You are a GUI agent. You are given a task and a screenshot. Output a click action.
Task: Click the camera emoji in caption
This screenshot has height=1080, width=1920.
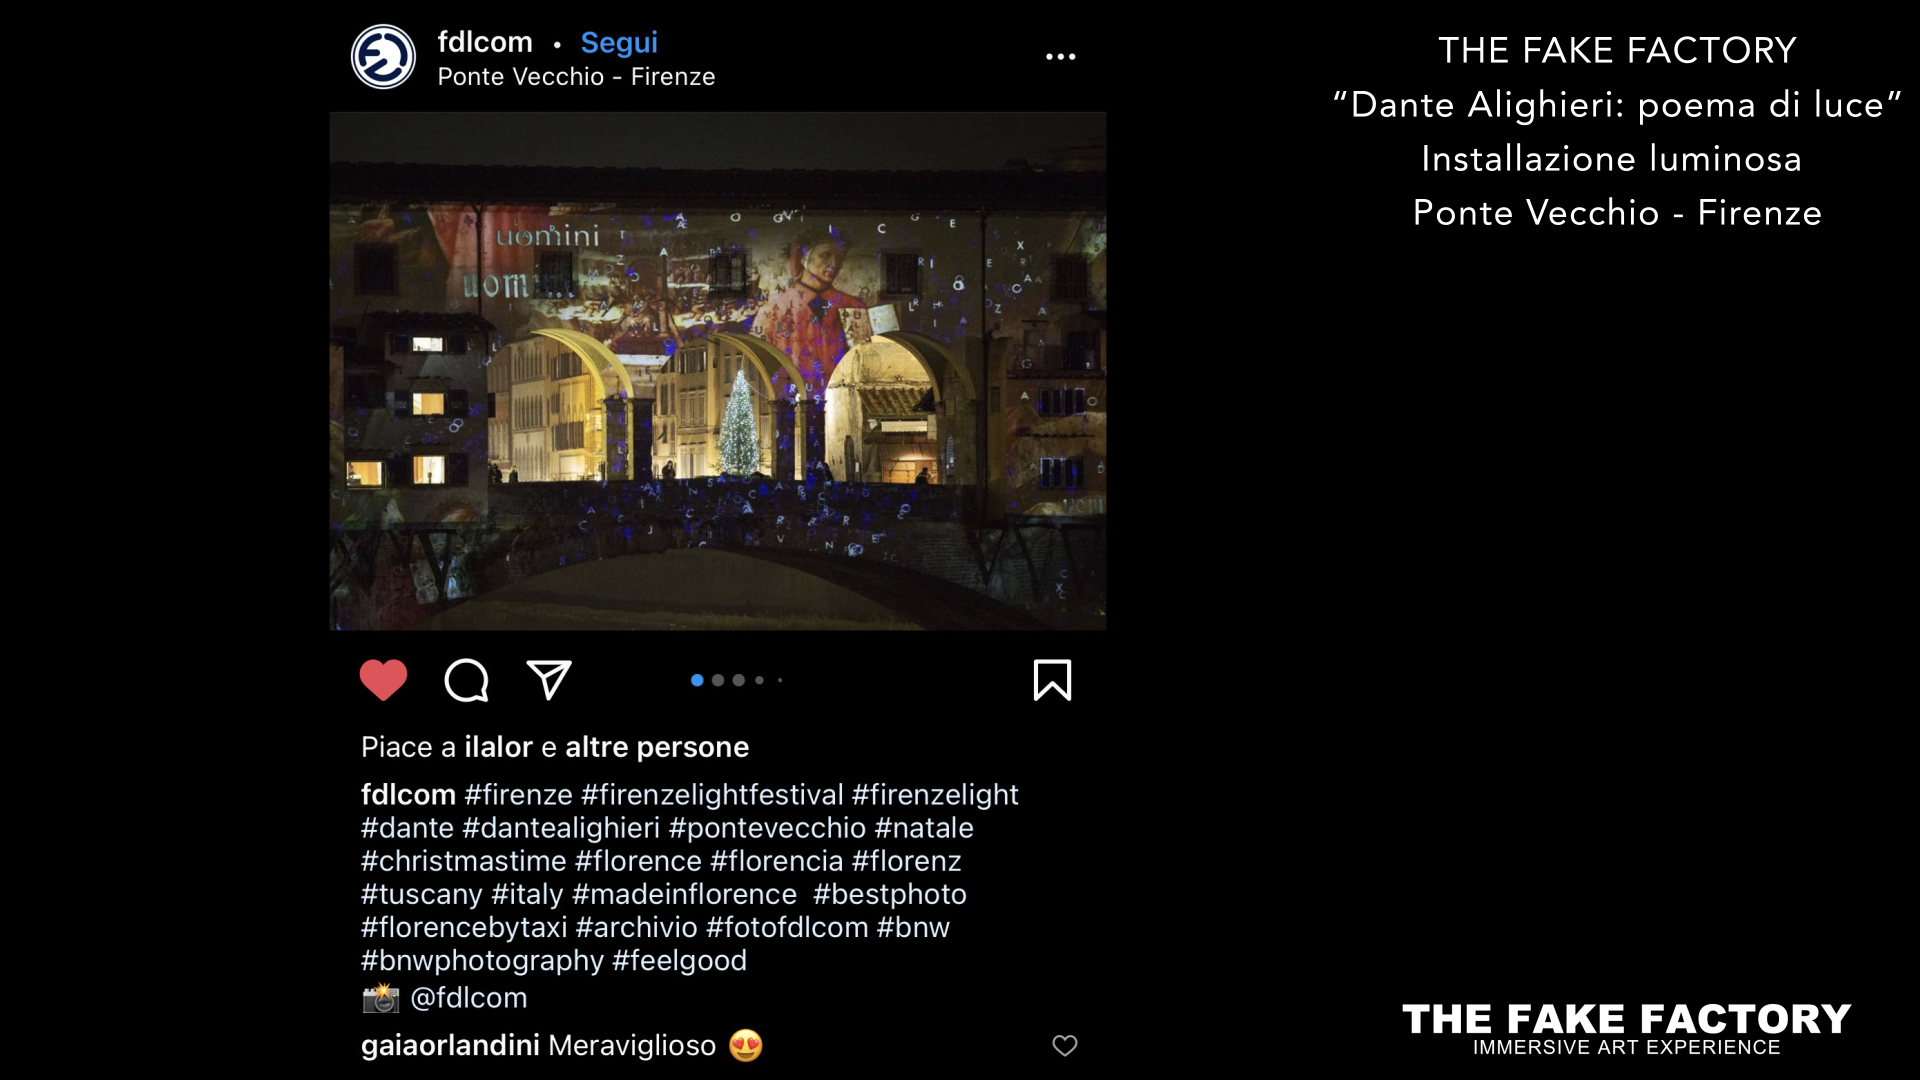click(x=381, y=998)
